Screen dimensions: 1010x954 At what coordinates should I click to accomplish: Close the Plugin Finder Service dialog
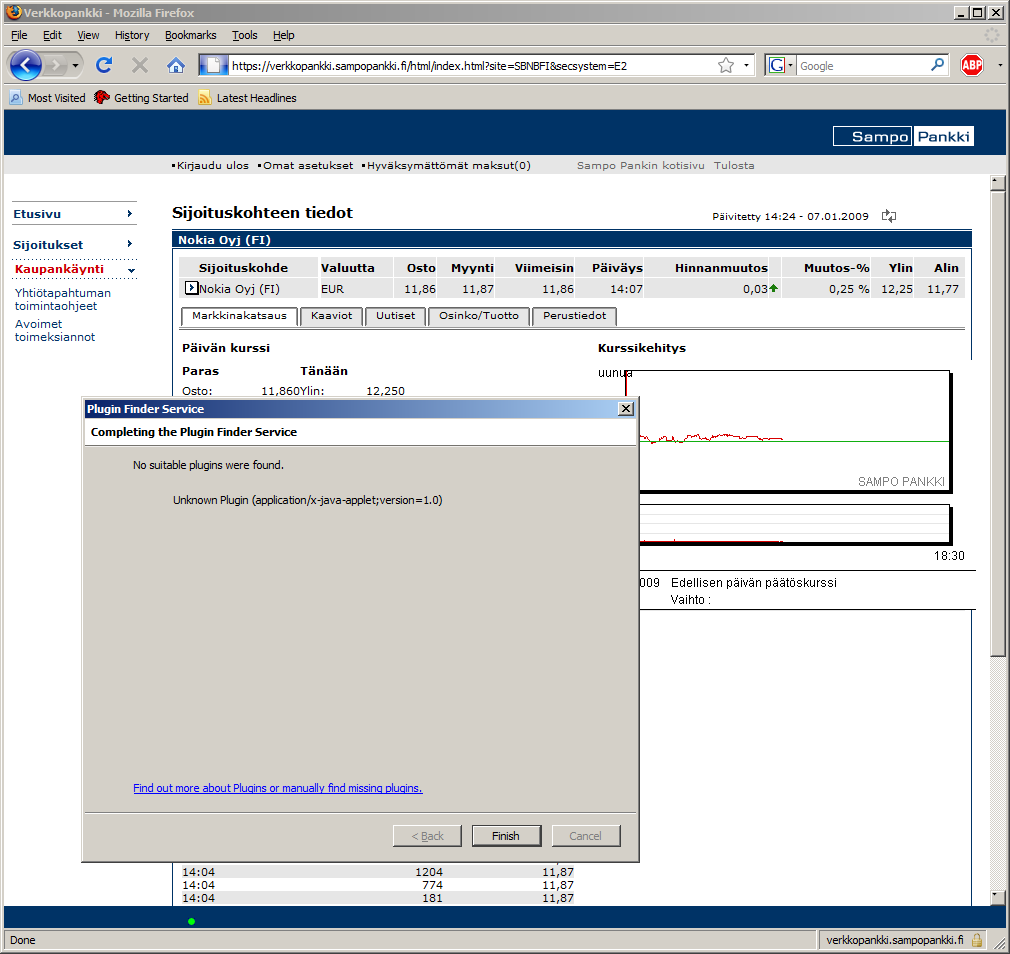click(625, 409)
